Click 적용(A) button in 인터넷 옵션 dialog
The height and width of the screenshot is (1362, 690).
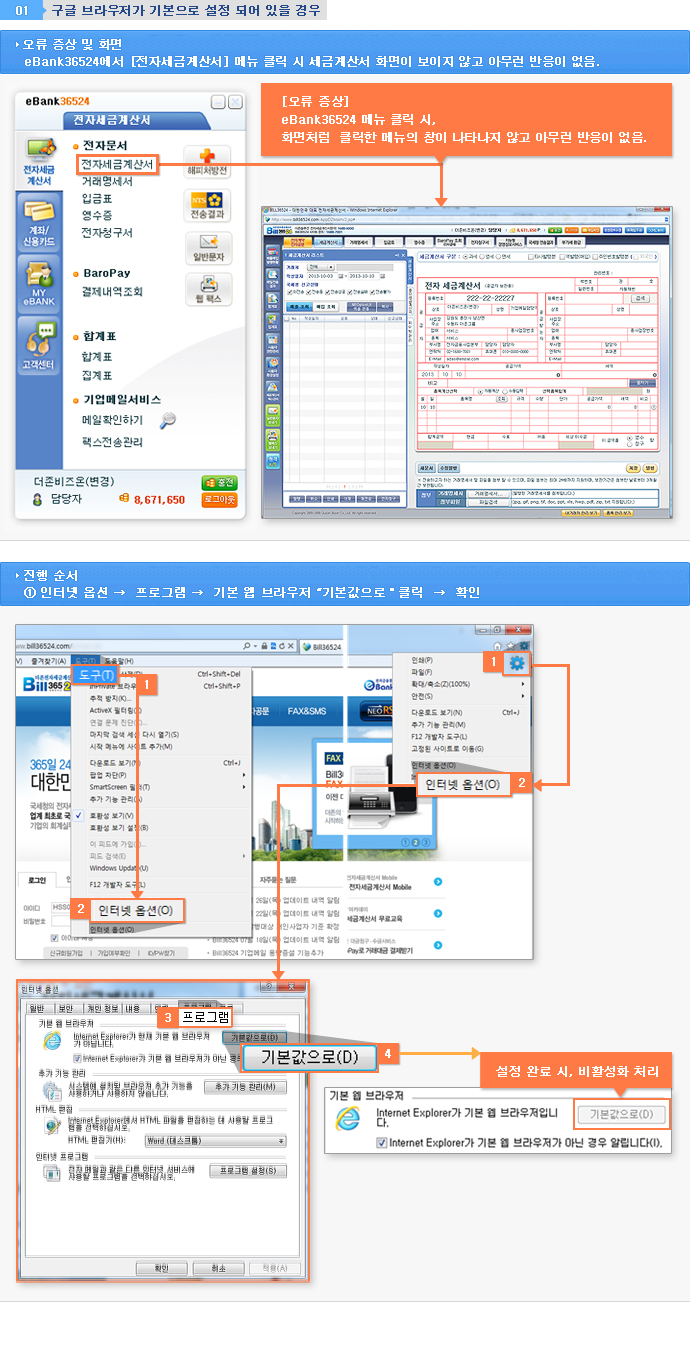coord(274,1267)
